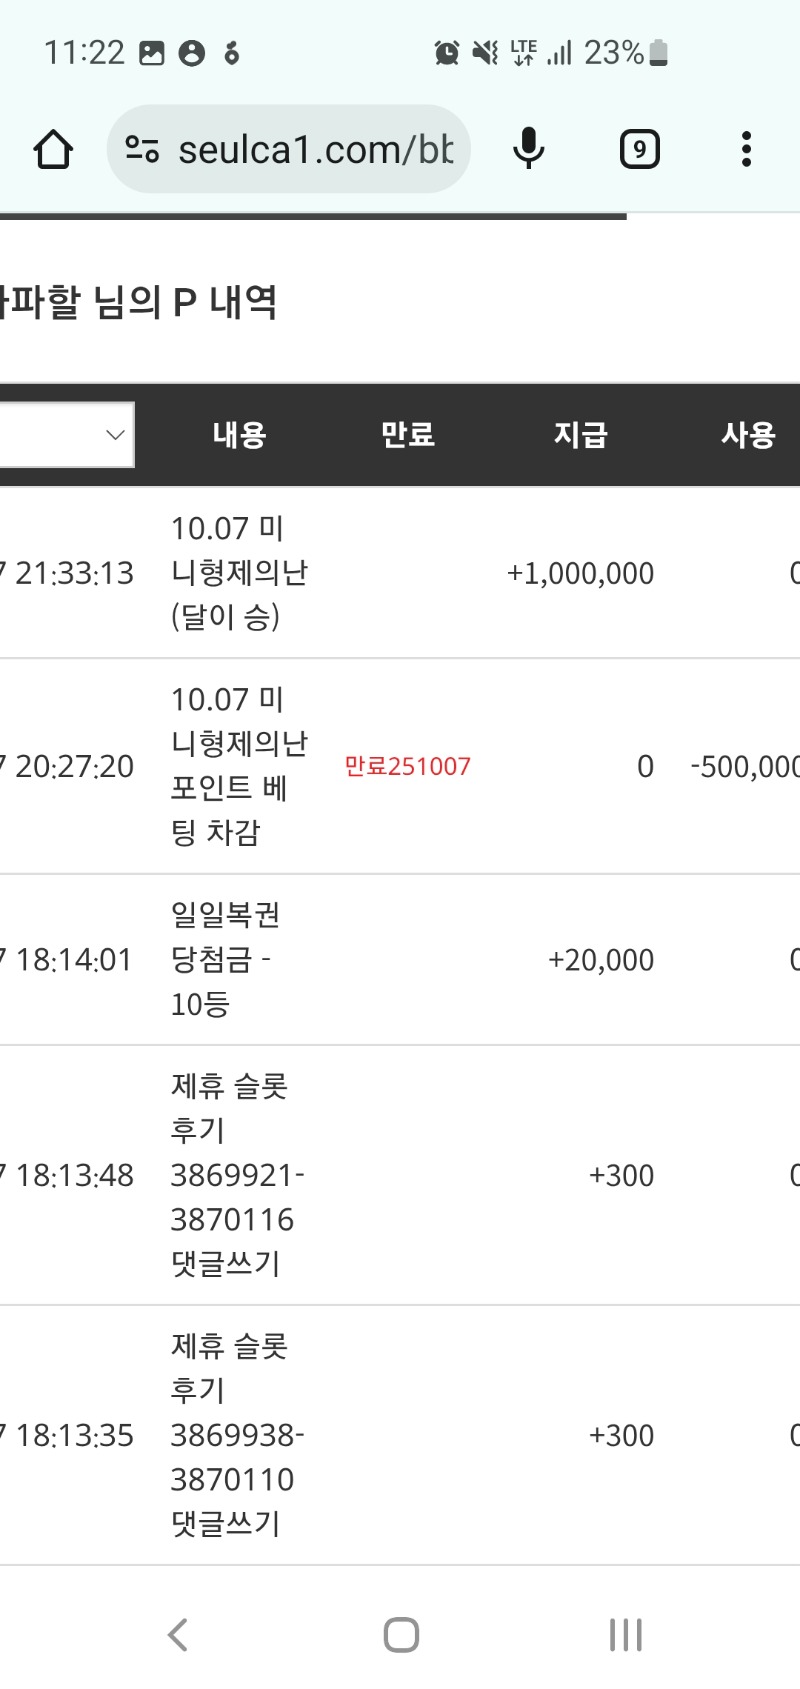Focus the seulca1.com address bar
Image resolution: width=800 pixels, height=1689 pixels.
tap(314, 150)
